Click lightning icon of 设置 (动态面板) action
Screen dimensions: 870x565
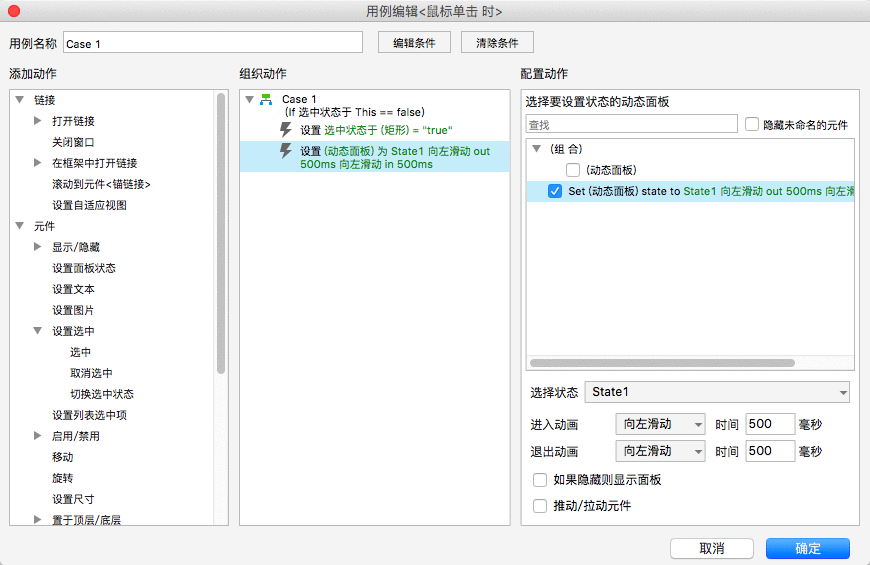(286, 151)
